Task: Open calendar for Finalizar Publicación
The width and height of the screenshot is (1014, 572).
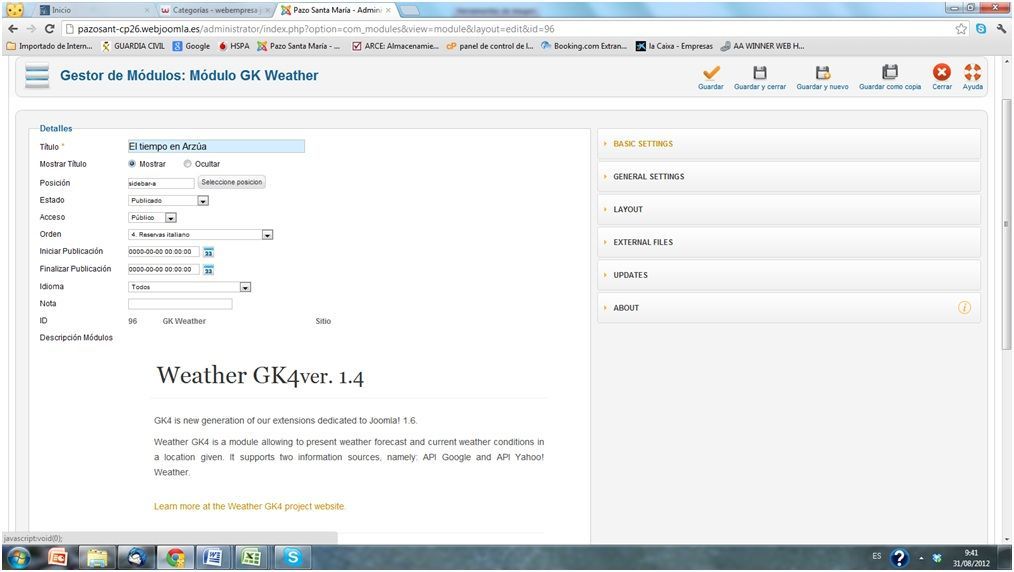Action: pyautogui.click(x=208, y=270)
